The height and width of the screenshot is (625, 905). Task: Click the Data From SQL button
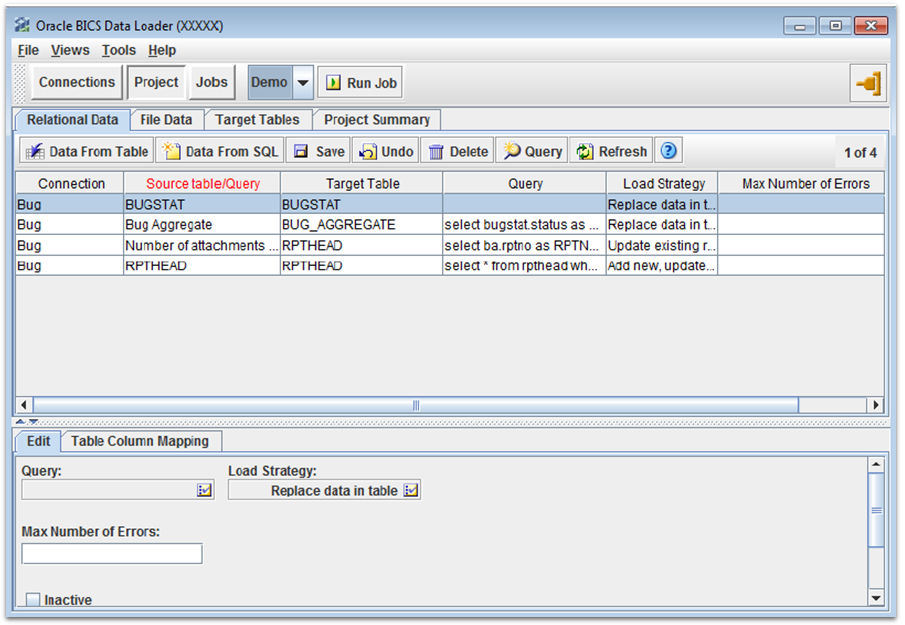[220, 151]
